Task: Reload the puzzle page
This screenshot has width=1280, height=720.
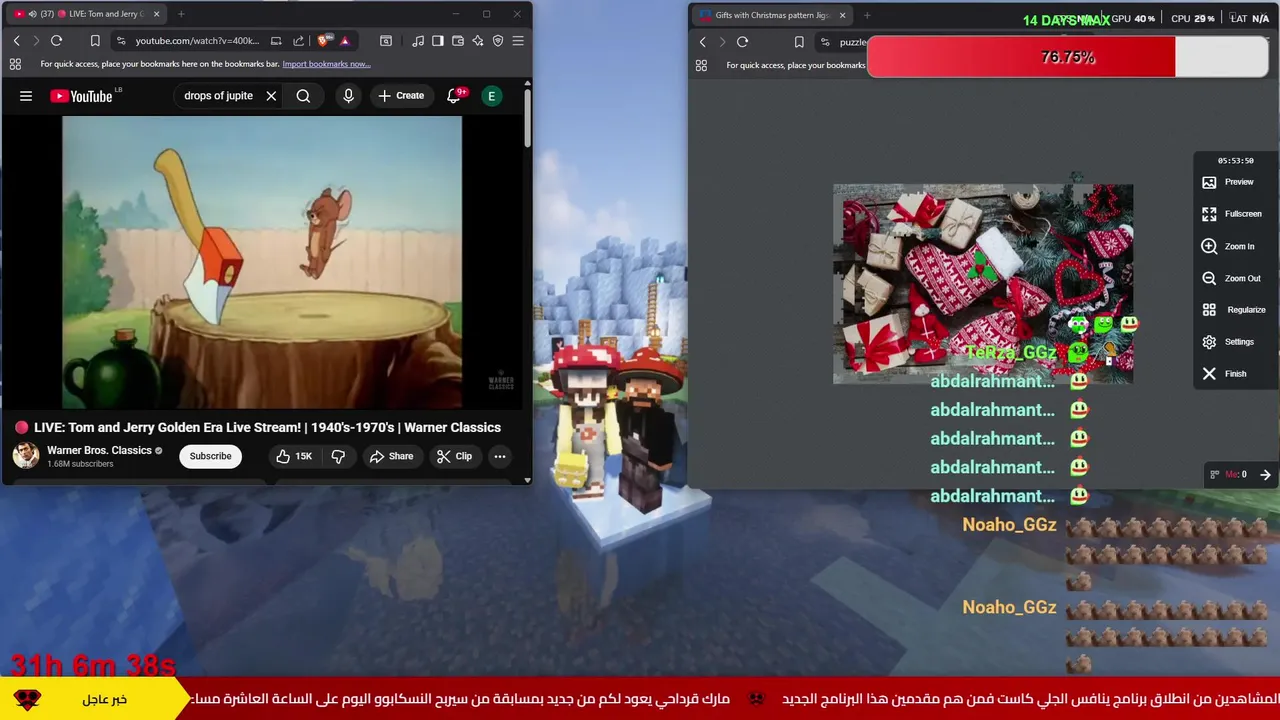Action: tap(742, 42)
